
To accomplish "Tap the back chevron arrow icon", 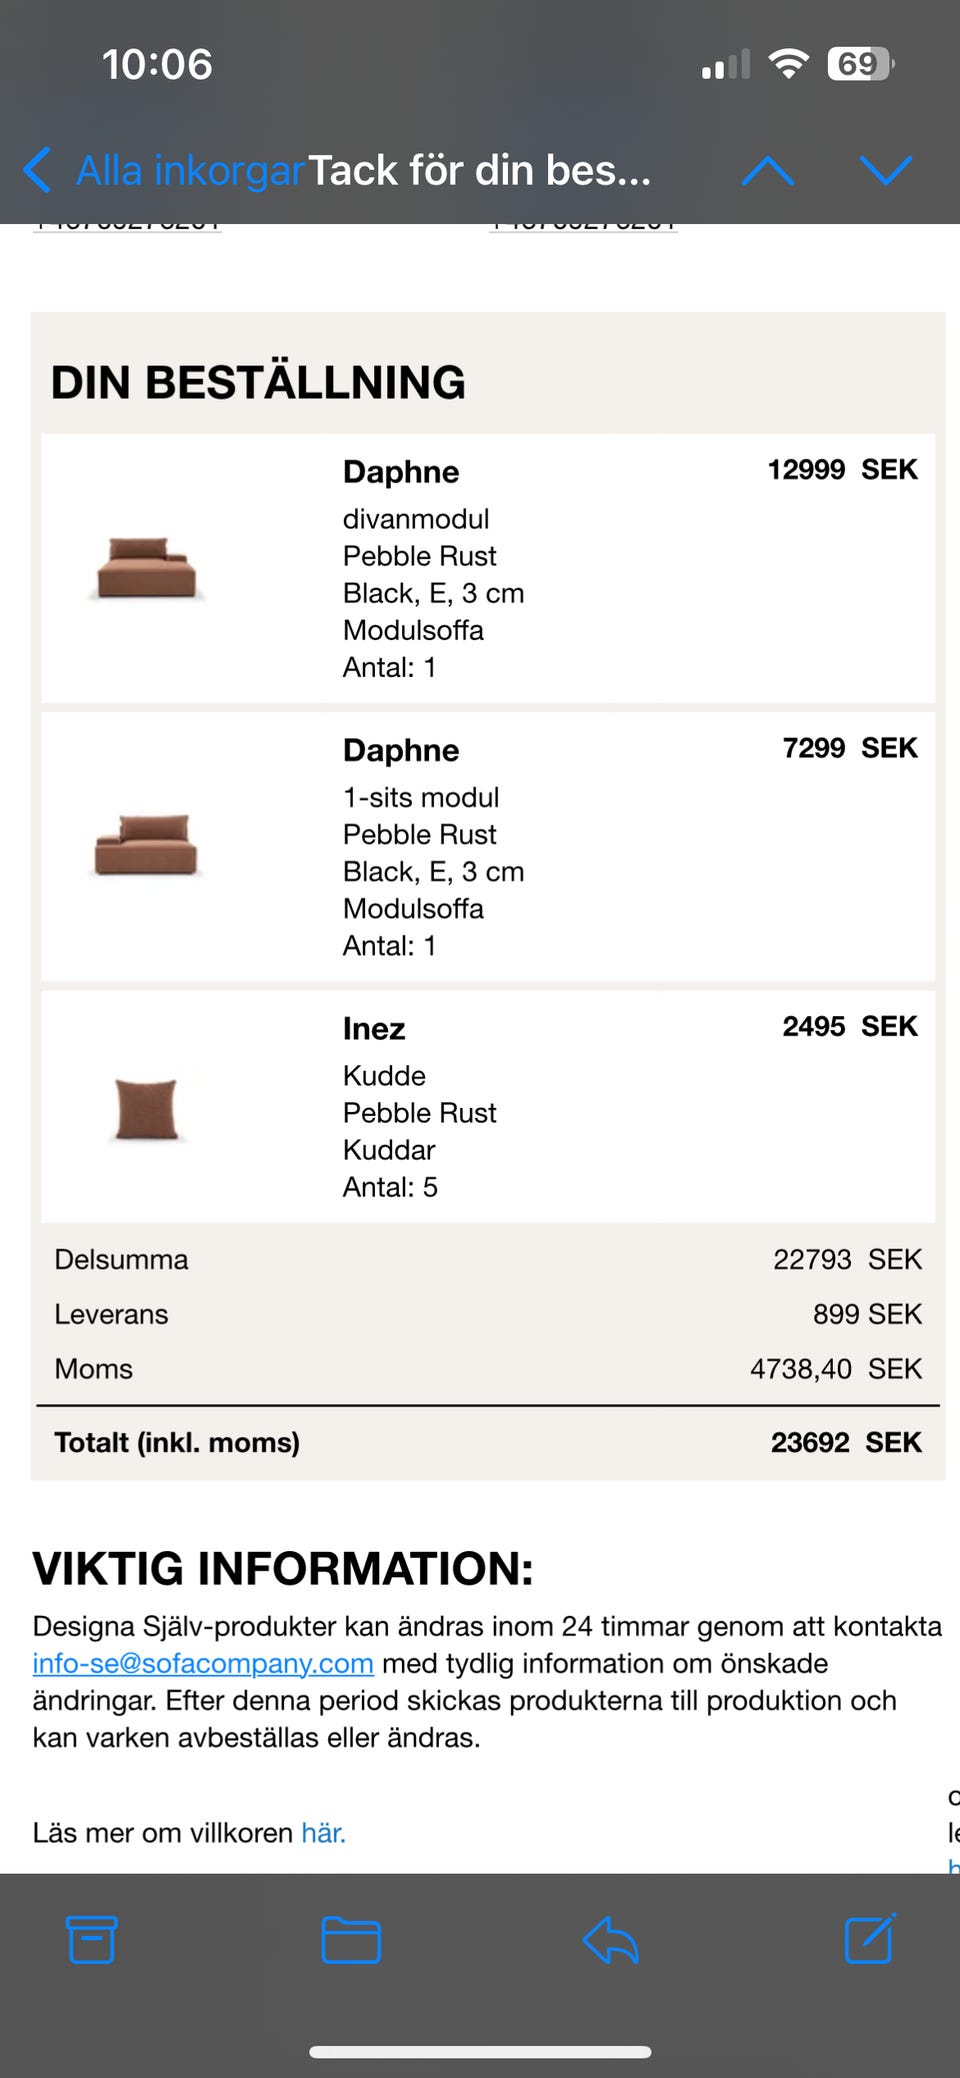I will pyautogui.click(x=38, y=170).
